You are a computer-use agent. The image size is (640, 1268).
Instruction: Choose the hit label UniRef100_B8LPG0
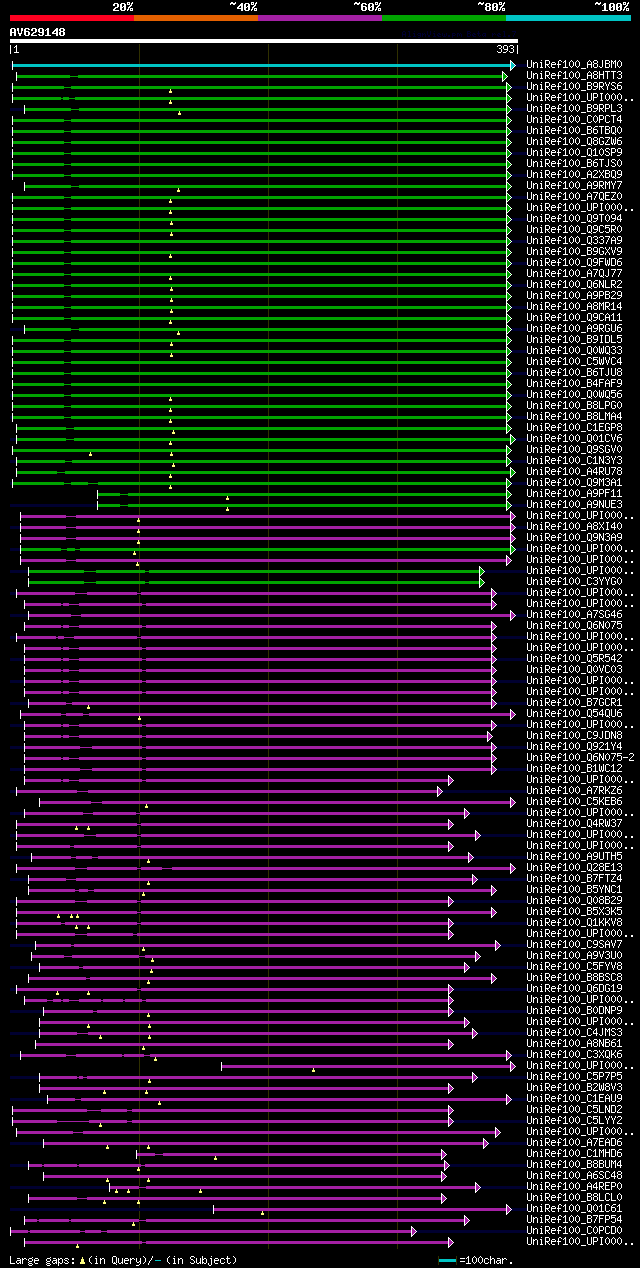coord(575,406)
